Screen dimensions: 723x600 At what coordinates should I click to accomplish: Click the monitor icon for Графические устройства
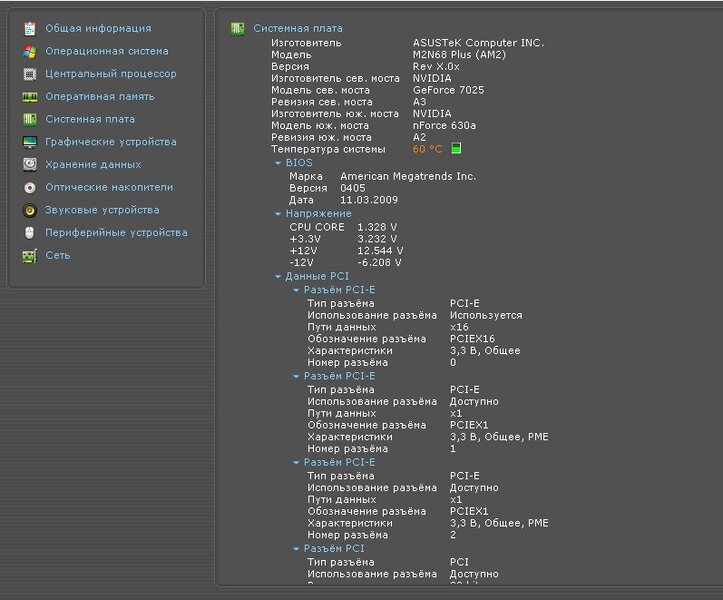click(30, 142)
